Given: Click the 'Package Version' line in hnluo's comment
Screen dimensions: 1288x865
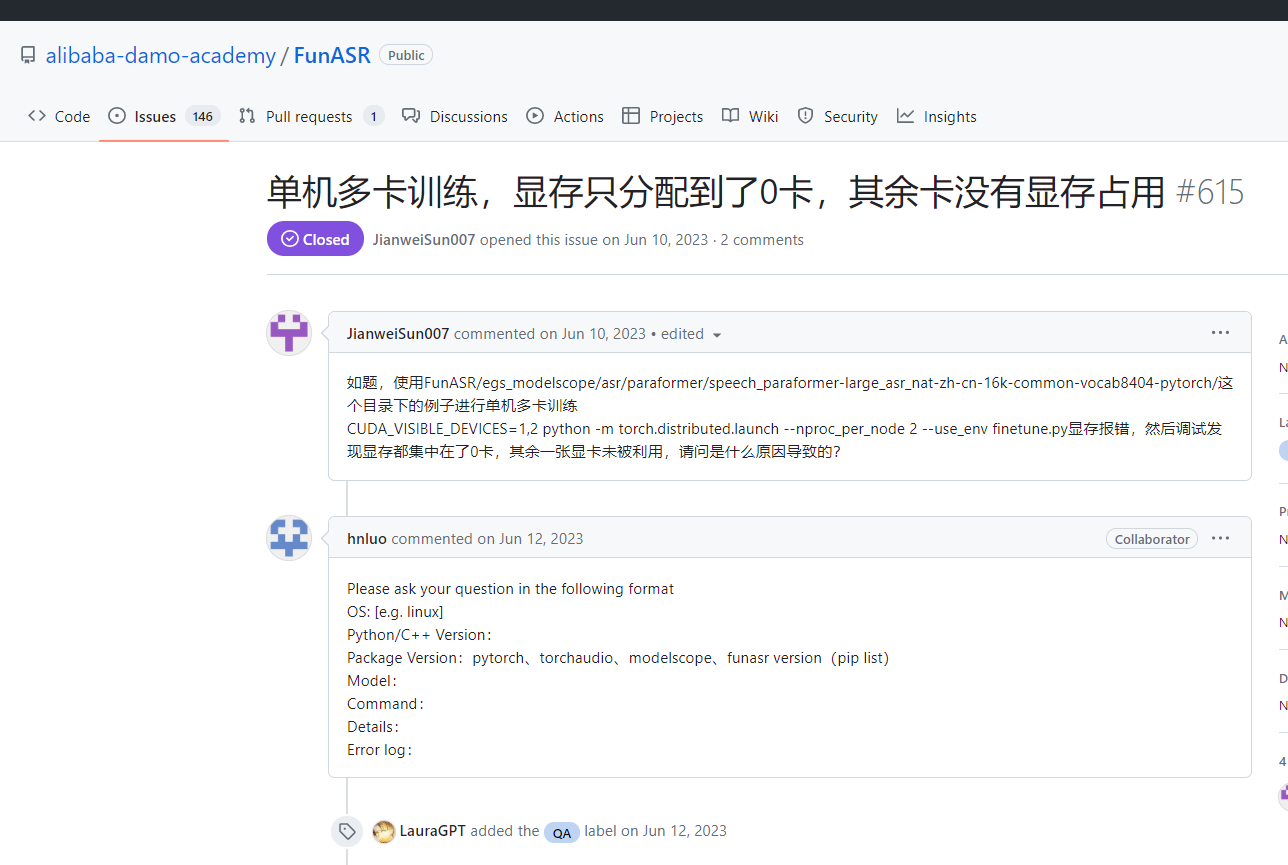Looking at the screenshot, I should tap(618, 658).
